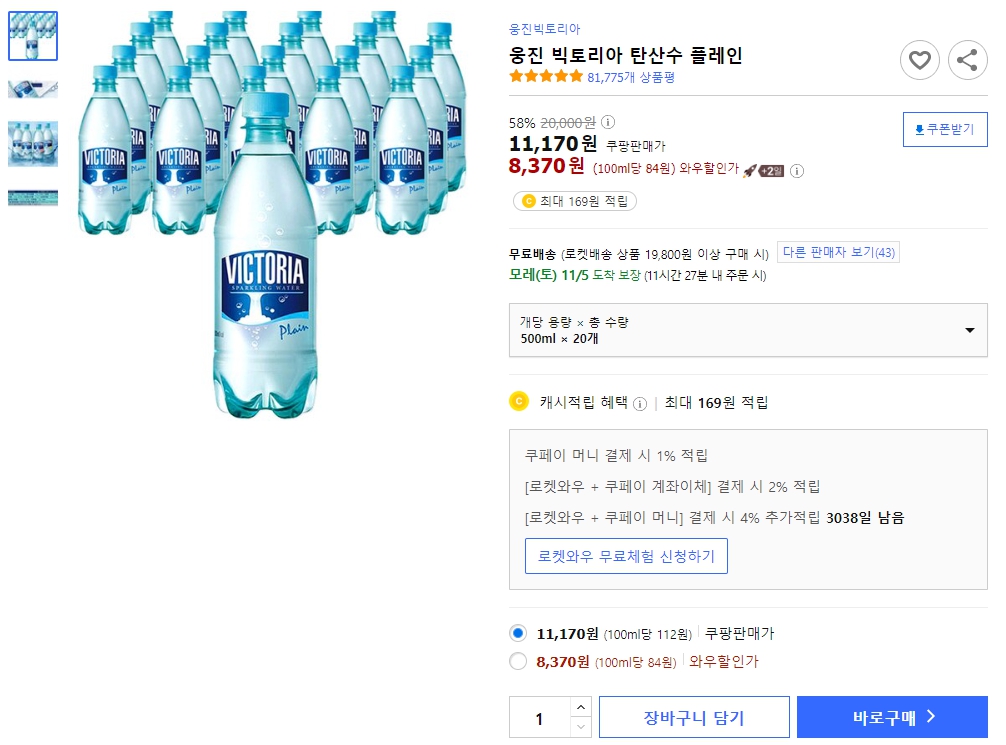Click 장바구니 담기 to add to cart
Viewport: 1006px width, 745px height.
pos(694,717)
